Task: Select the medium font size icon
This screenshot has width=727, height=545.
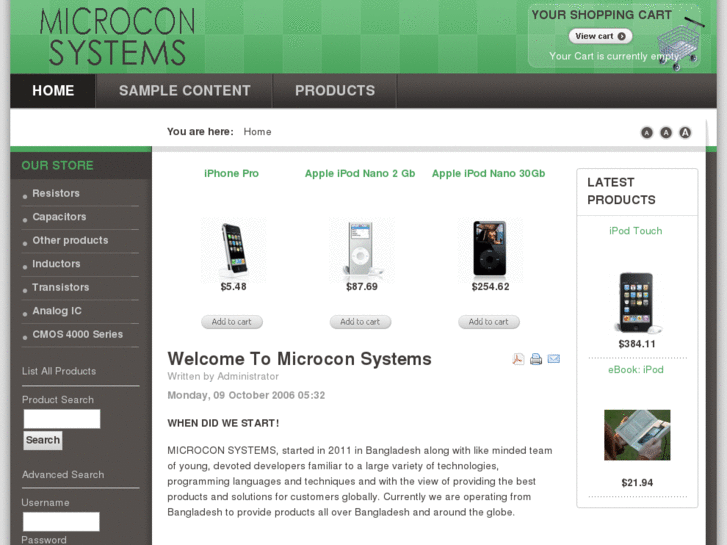Action: click(666, 133)
